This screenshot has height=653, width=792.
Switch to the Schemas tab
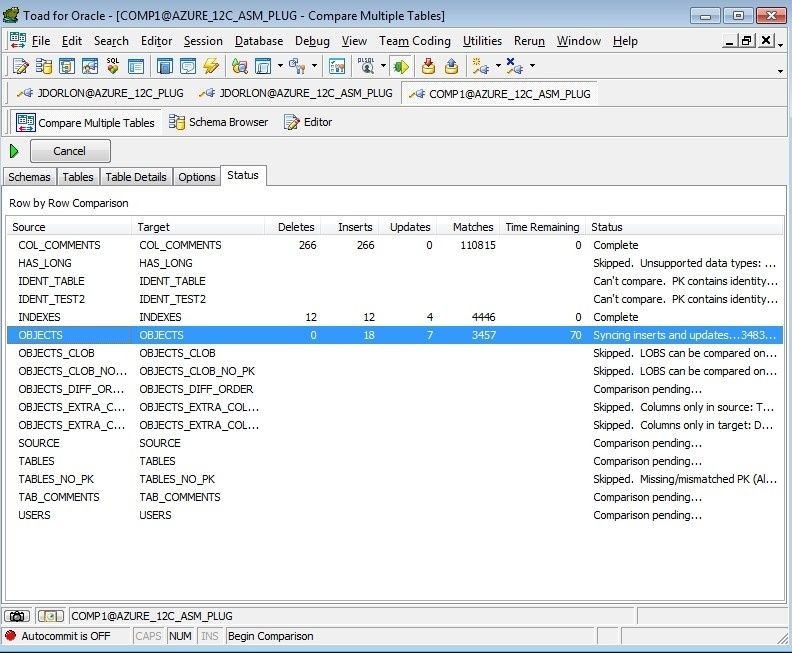point(29,177)
